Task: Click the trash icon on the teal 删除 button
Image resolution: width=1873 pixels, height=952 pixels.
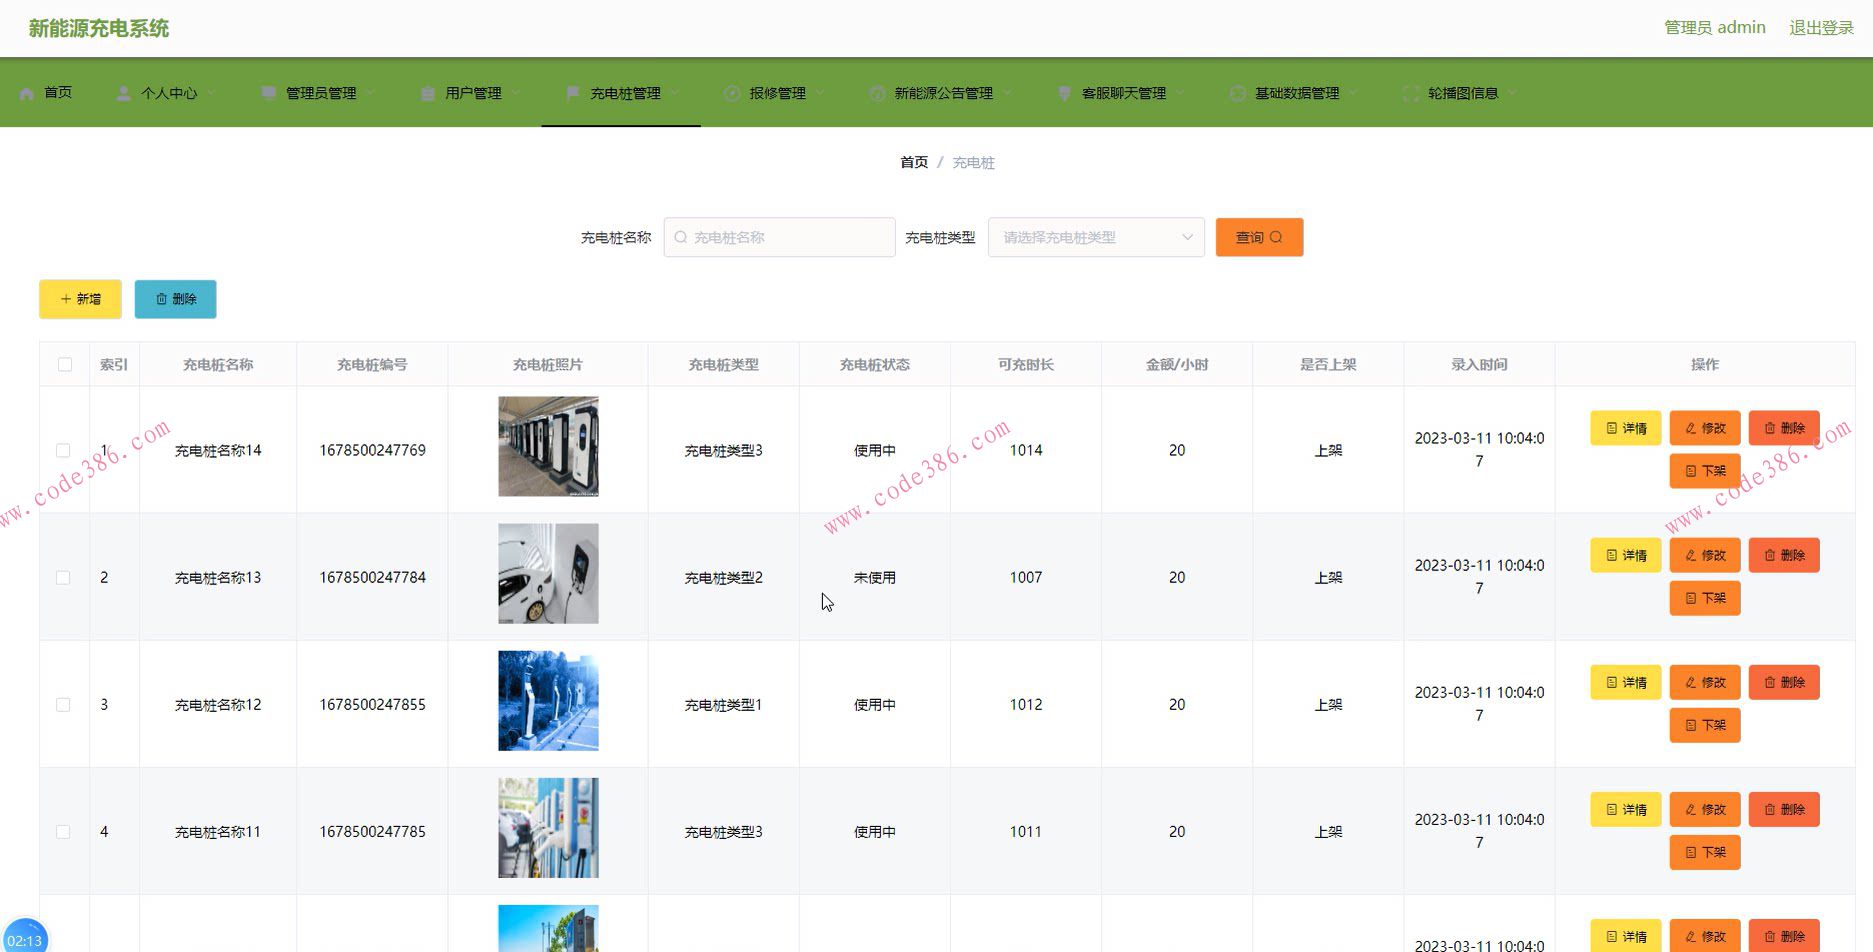Action: pos(163,298)
